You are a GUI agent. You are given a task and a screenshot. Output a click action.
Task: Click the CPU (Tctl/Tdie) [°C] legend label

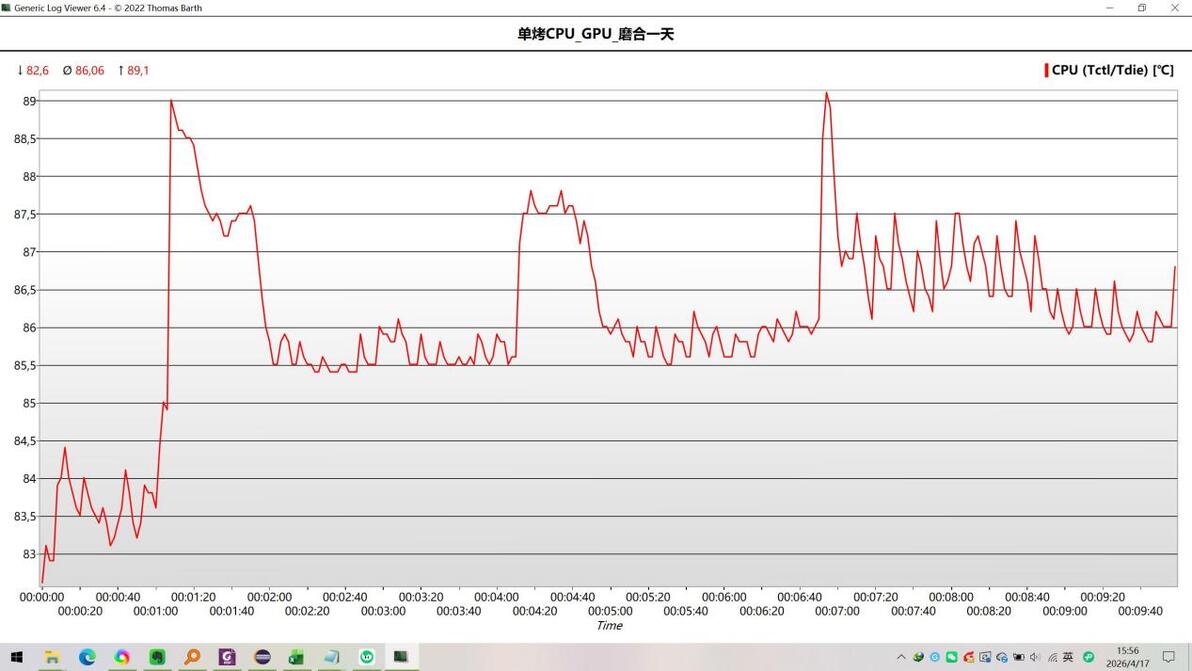[1113, 70]
